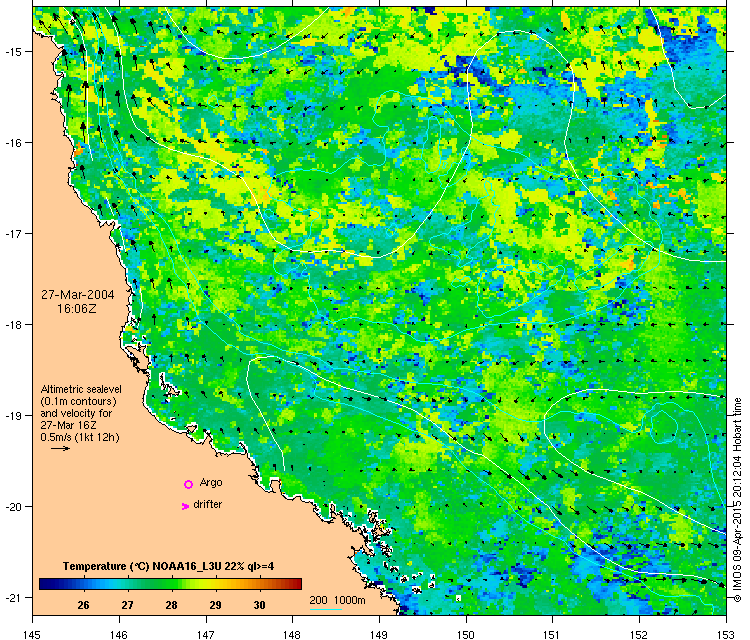Click the dark red end of colorbar
750x640 pixels.
click(297, 584)
